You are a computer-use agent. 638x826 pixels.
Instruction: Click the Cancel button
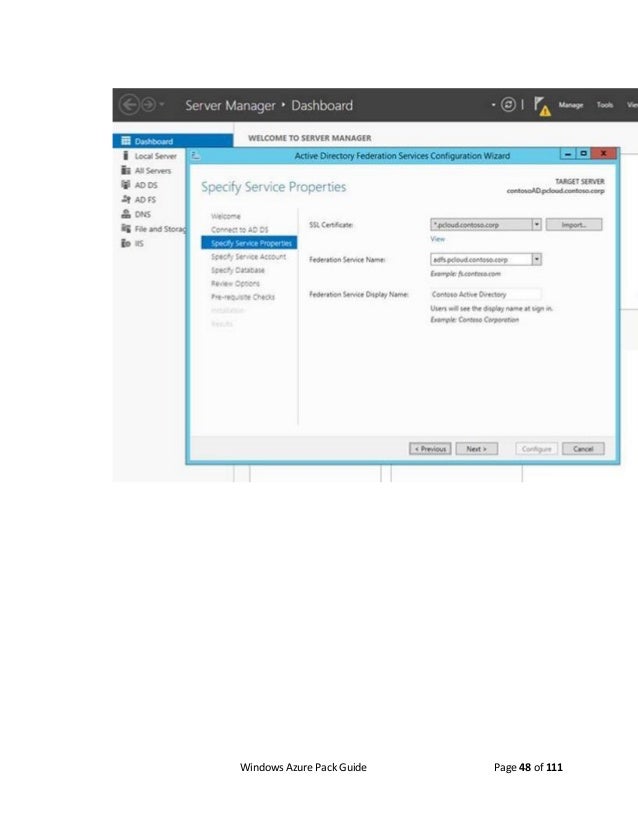(583, 449)
